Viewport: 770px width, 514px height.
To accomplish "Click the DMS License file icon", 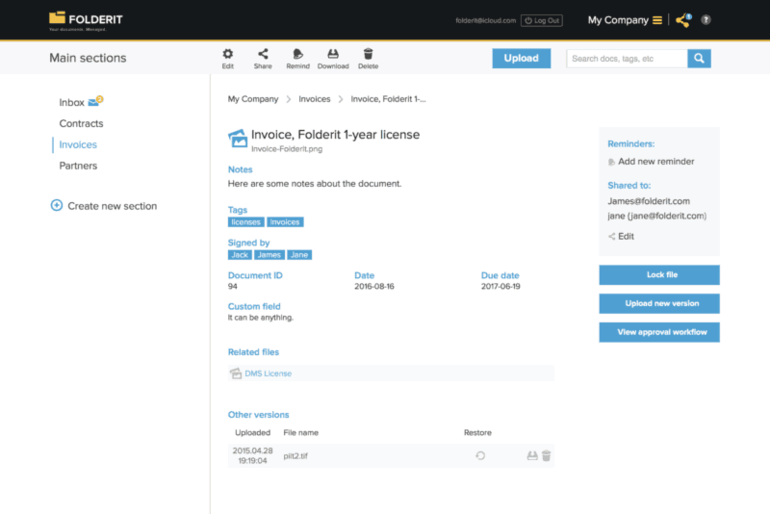I will 236,374.
